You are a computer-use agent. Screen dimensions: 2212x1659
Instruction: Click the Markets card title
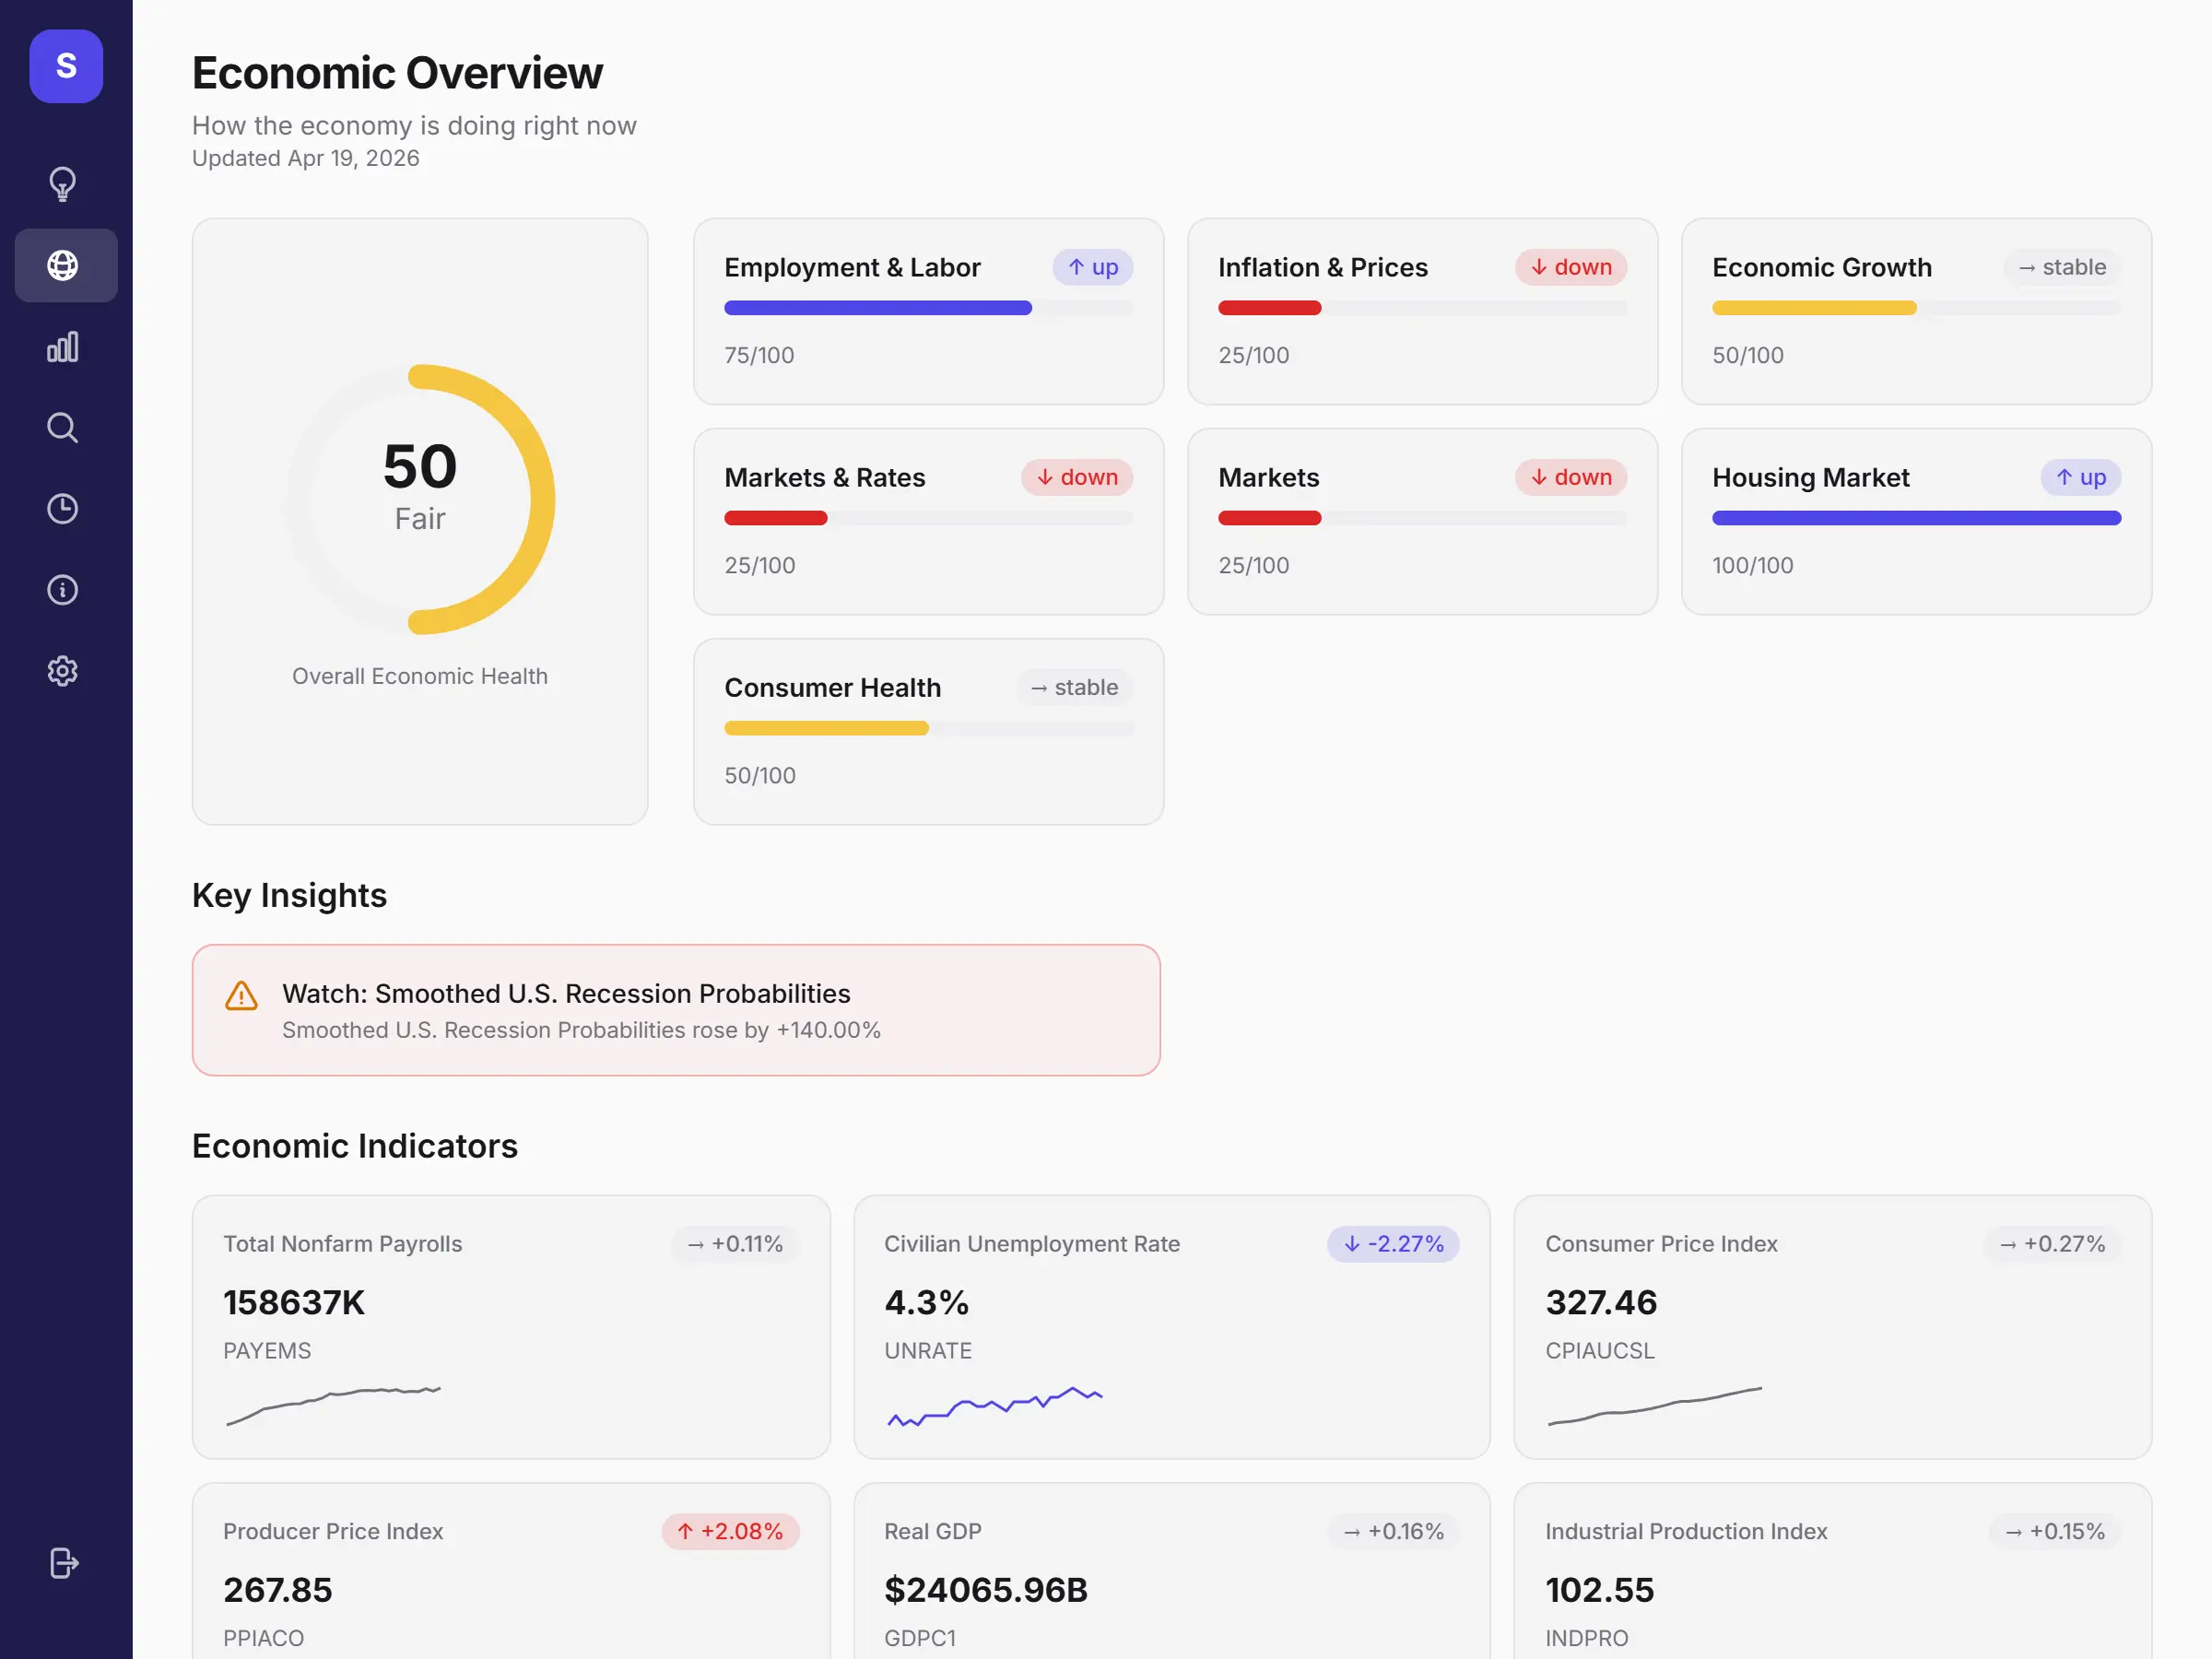point(1268,477)
